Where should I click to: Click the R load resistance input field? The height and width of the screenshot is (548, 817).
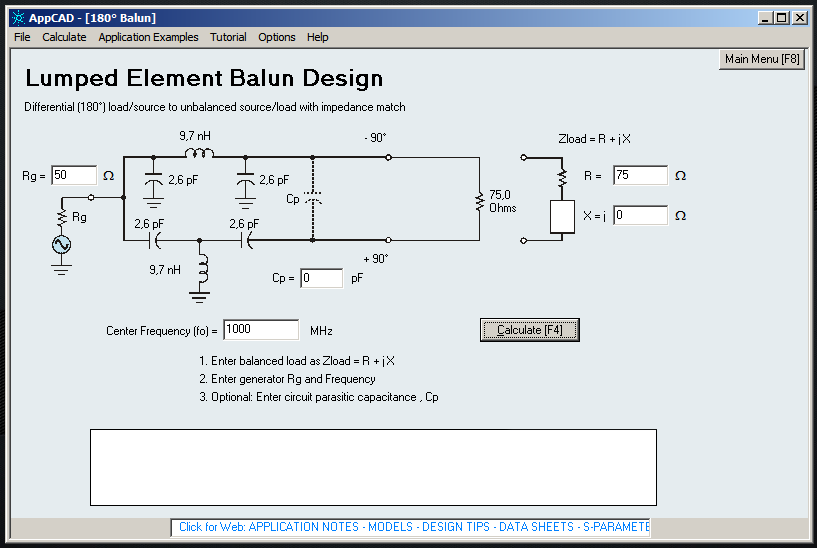pyautogui.click(x=640, y=175)
